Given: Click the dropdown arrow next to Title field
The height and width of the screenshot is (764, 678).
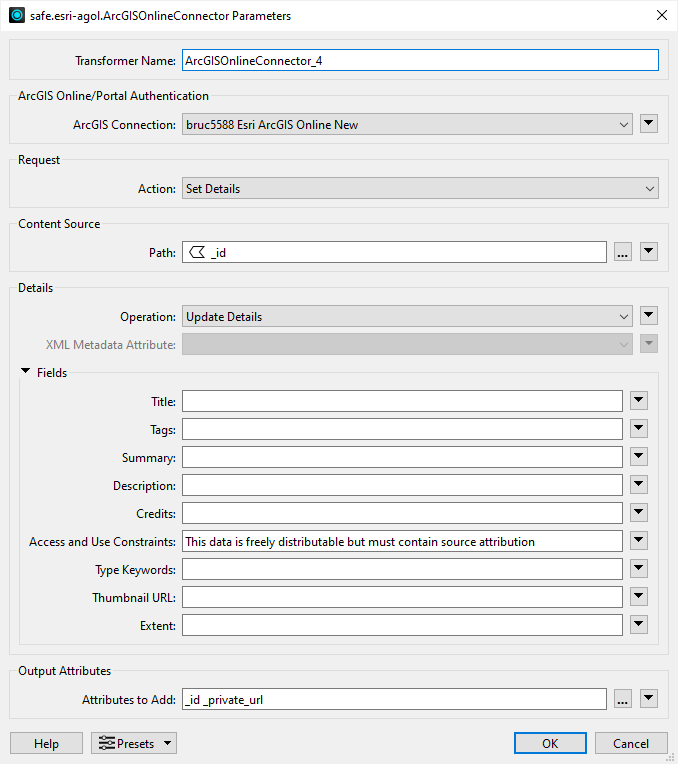Looking at the screenshot, I should (x=639, y=401).
